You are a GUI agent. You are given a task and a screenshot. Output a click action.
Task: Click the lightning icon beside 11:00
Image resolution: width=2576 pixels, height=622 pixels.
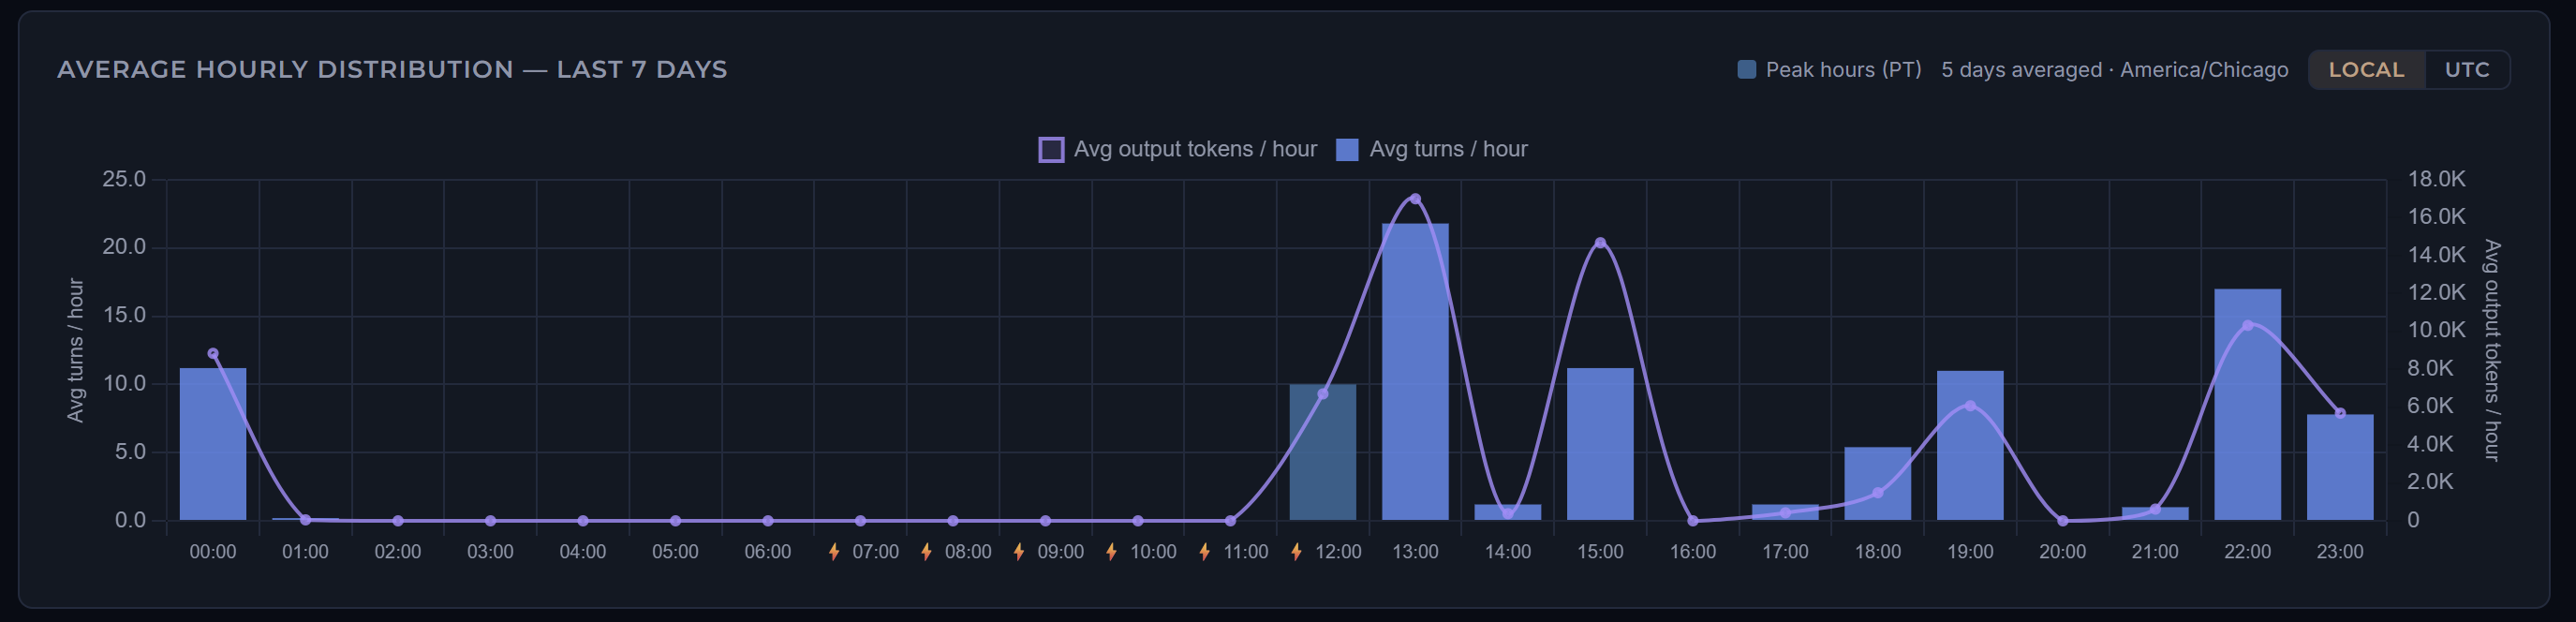(x=1204, y=552)
